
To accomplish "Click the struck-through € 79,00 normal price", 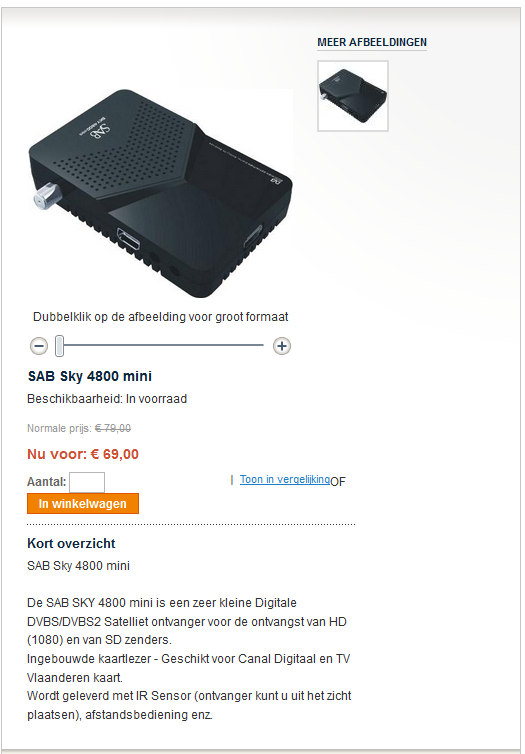I will (113, 428).
